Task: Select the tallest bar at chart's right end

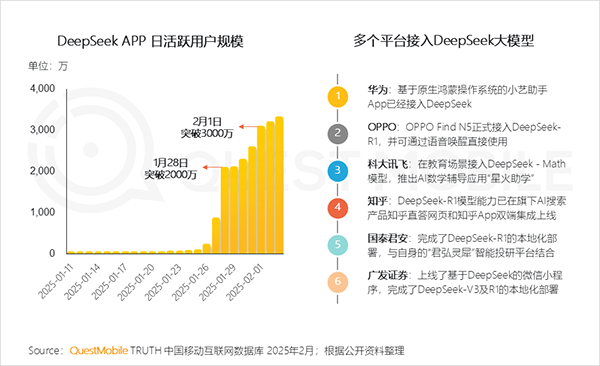Action: pyautogui.click(x=279, y=185)
